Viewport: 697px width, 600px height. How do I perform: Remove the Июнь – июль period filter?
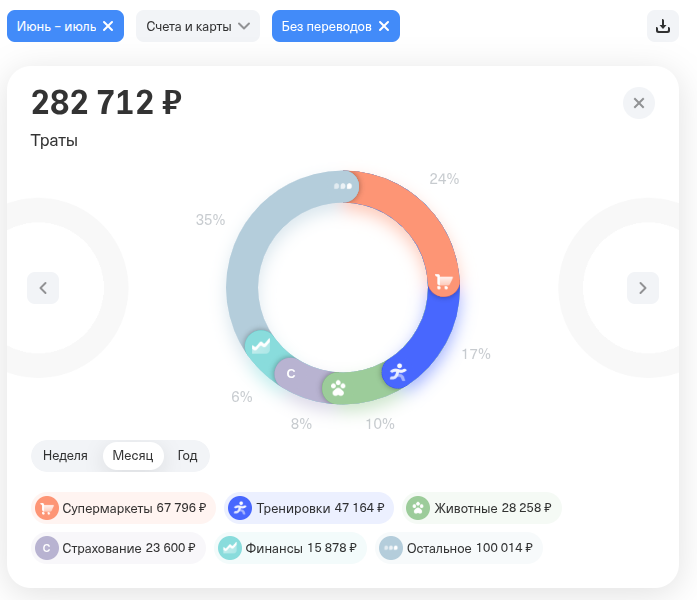coord(108,26)
